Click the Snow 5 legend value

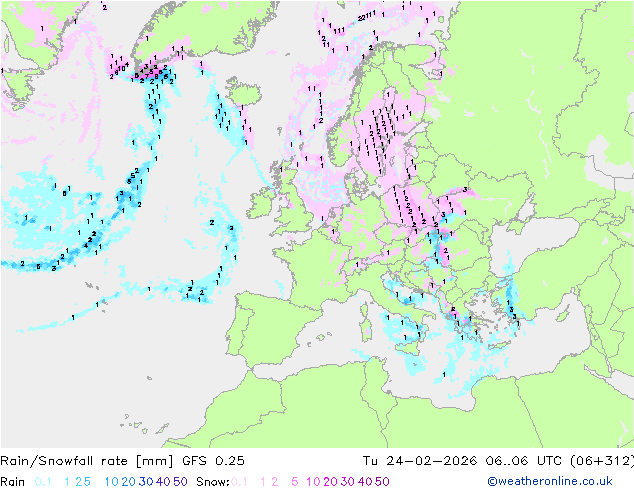[x=295, y=482]
